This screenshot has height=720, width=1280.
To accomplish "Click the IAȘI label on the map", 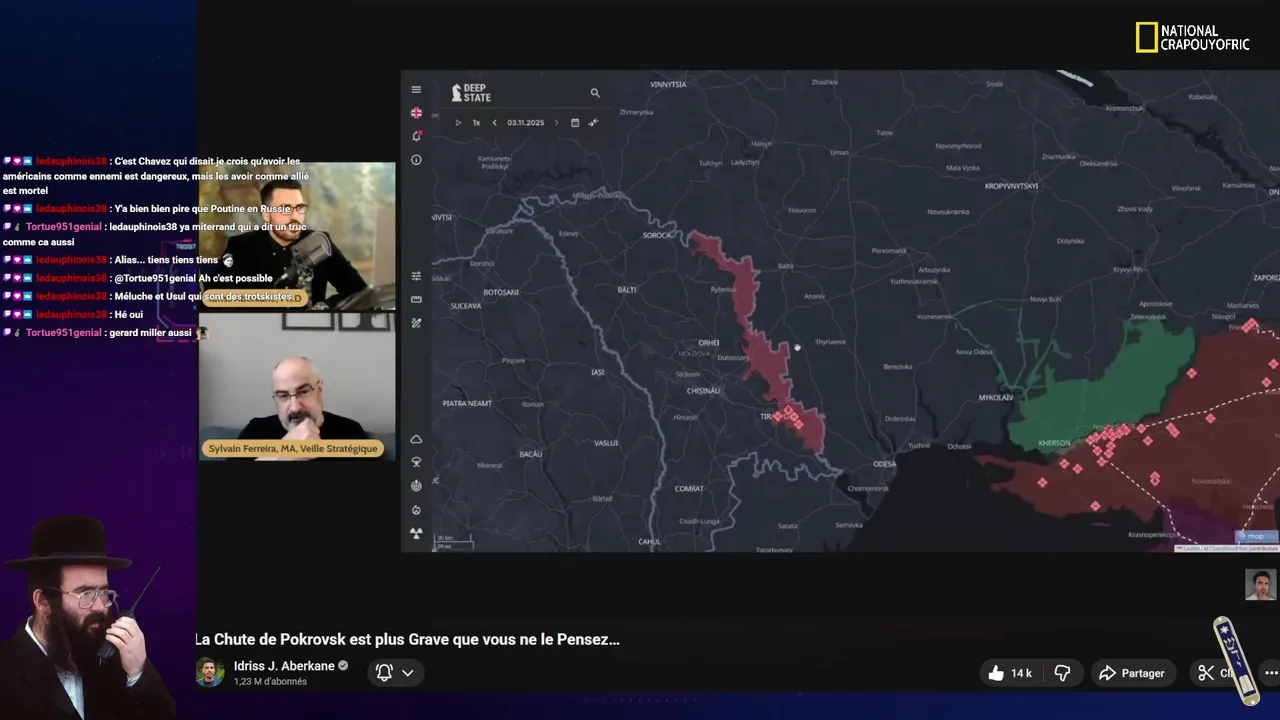I will (x=598, y=372).
